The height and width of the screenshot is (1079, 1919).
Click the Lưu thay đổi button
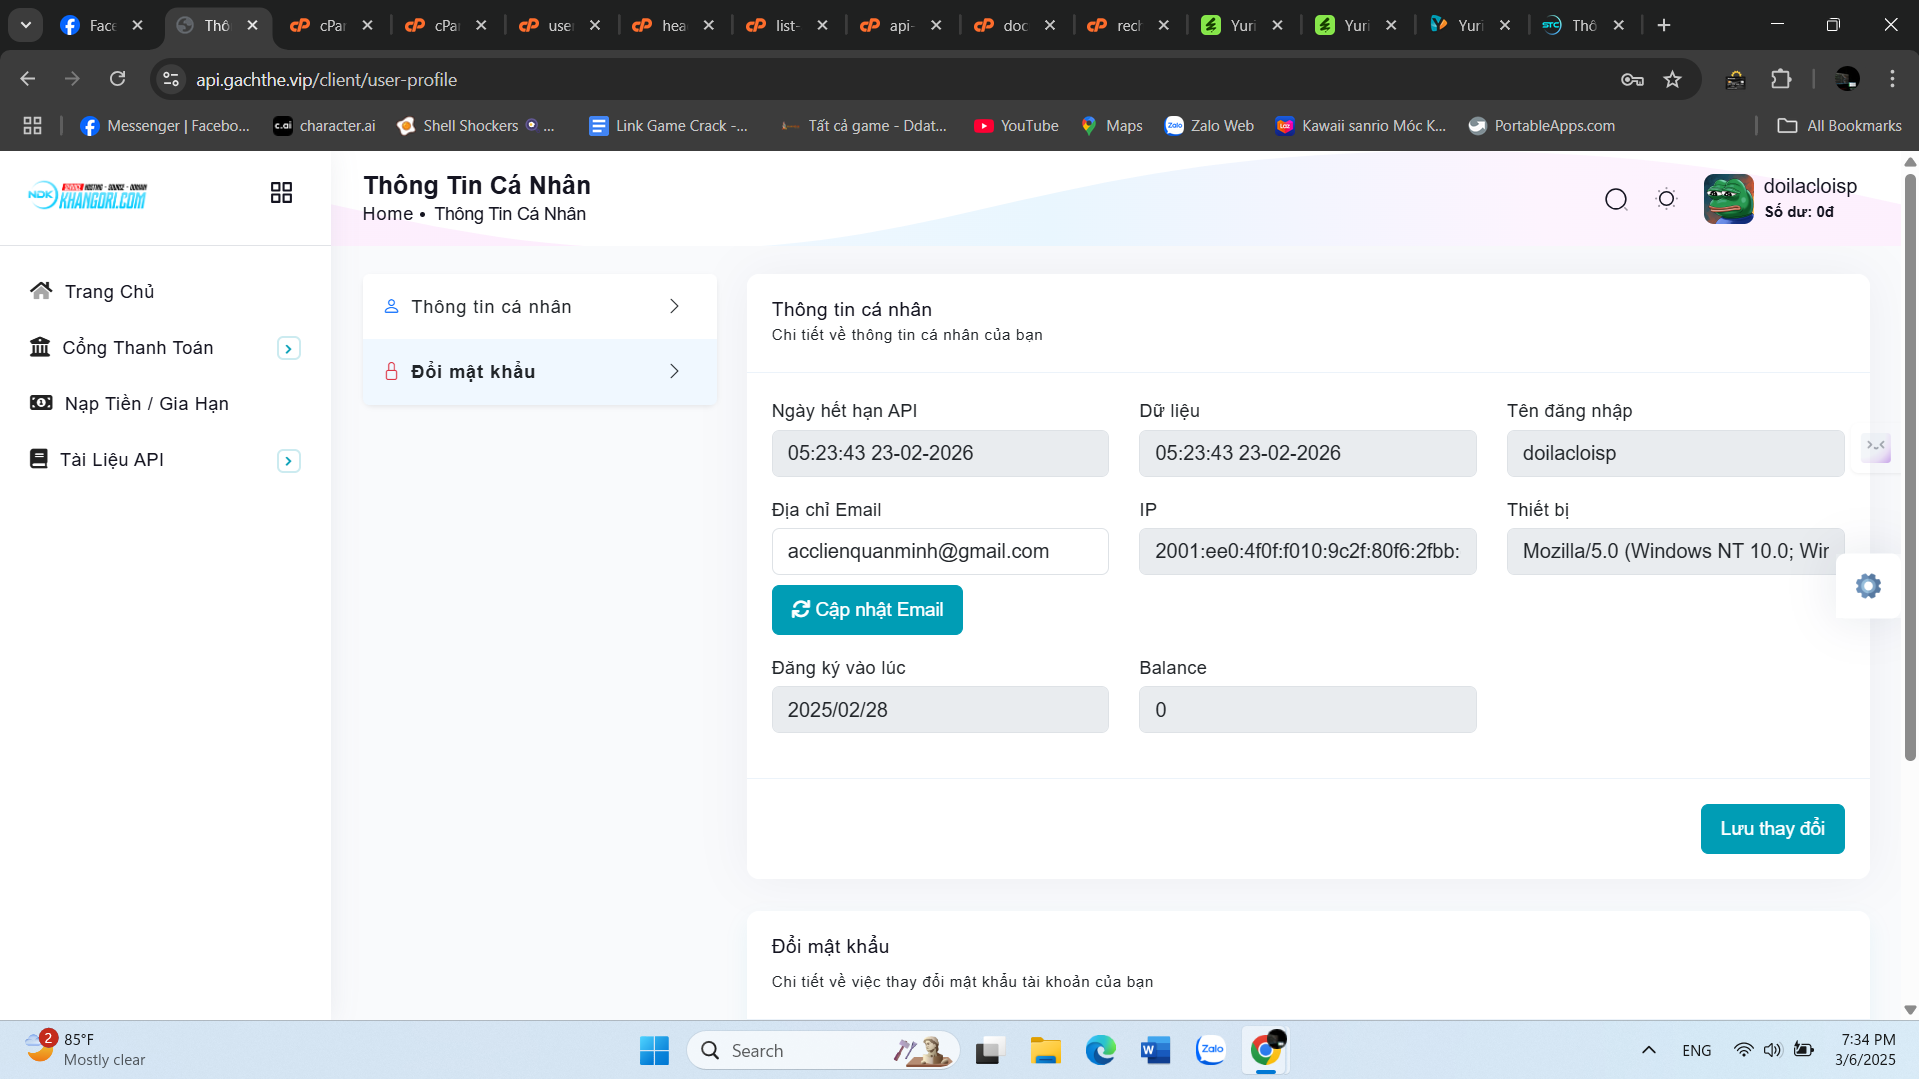click(1772, 829)
